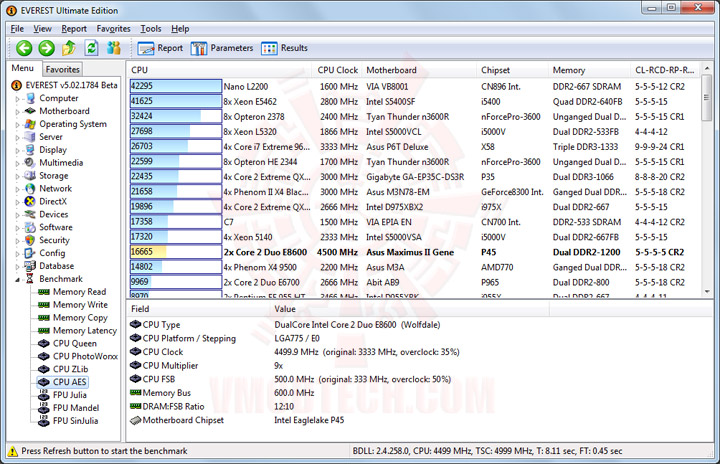The width and height of the screenshot is (720, 464).
Task: Click the users toolbar icon
Action: coord(113,48)
